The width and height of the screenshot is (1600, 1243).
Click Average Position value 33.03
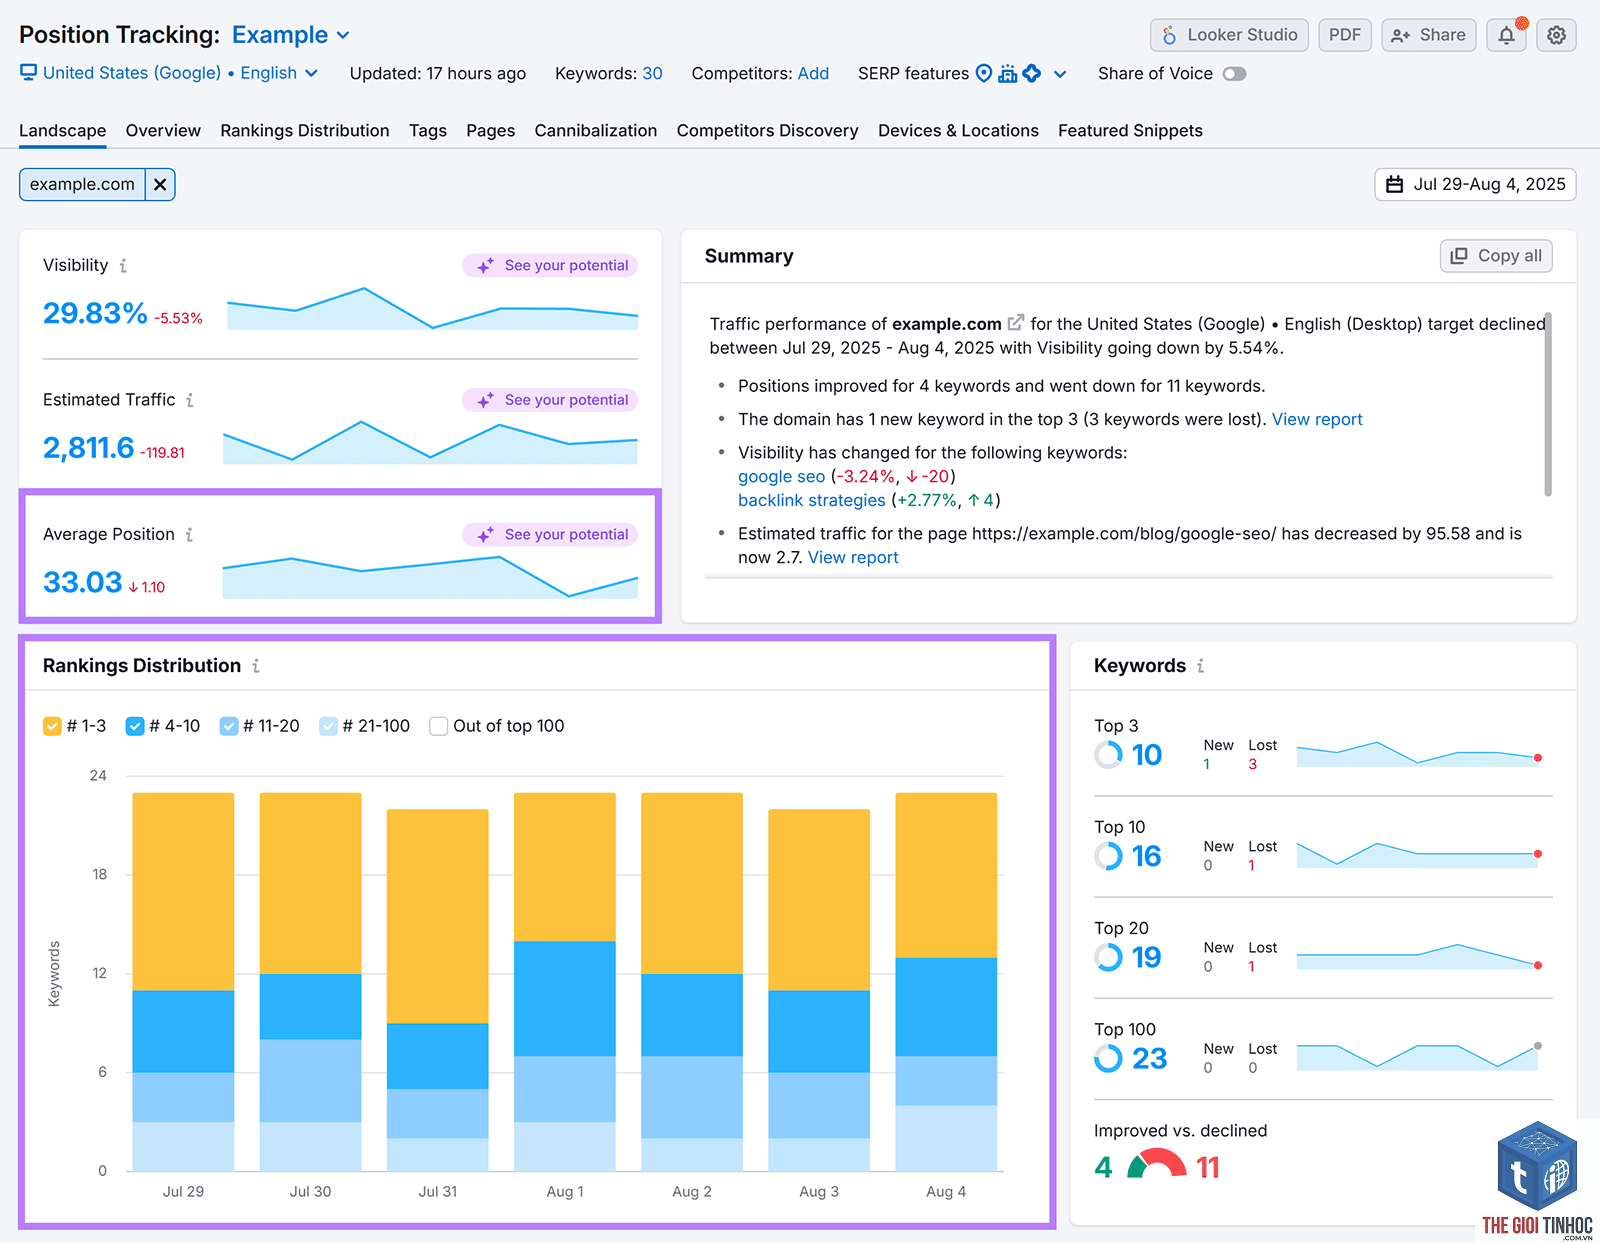coord(82,582)
